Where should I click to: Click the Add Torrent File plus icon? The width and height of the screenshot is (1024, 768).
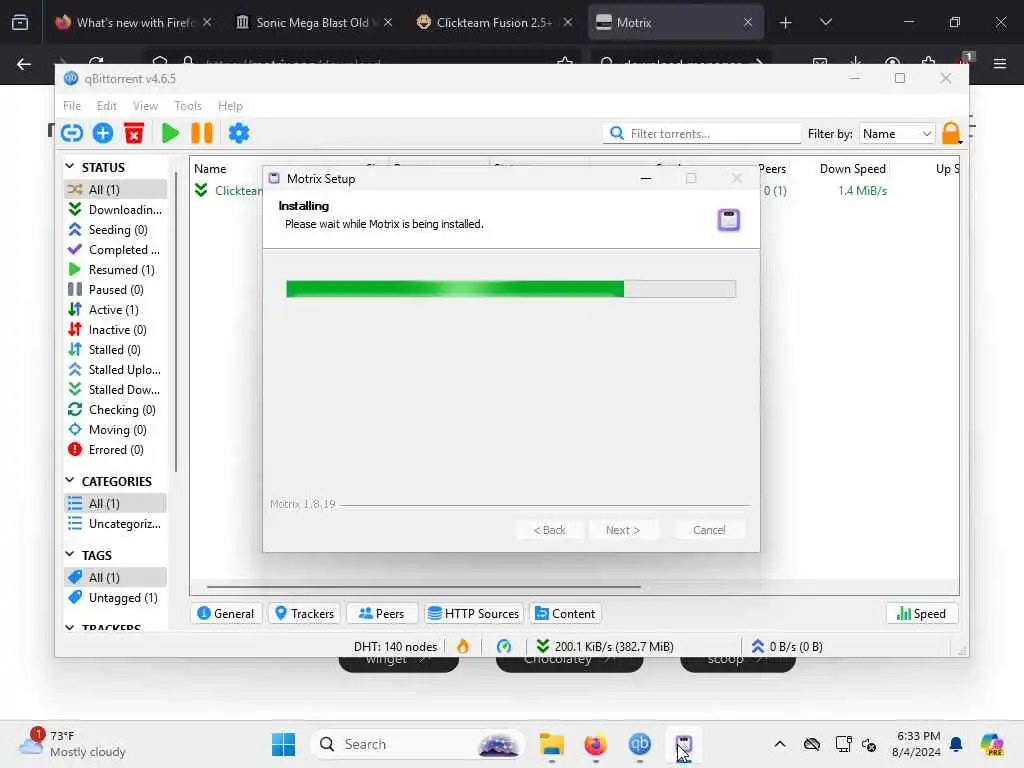pyautogui.click(x=103, y=133)
